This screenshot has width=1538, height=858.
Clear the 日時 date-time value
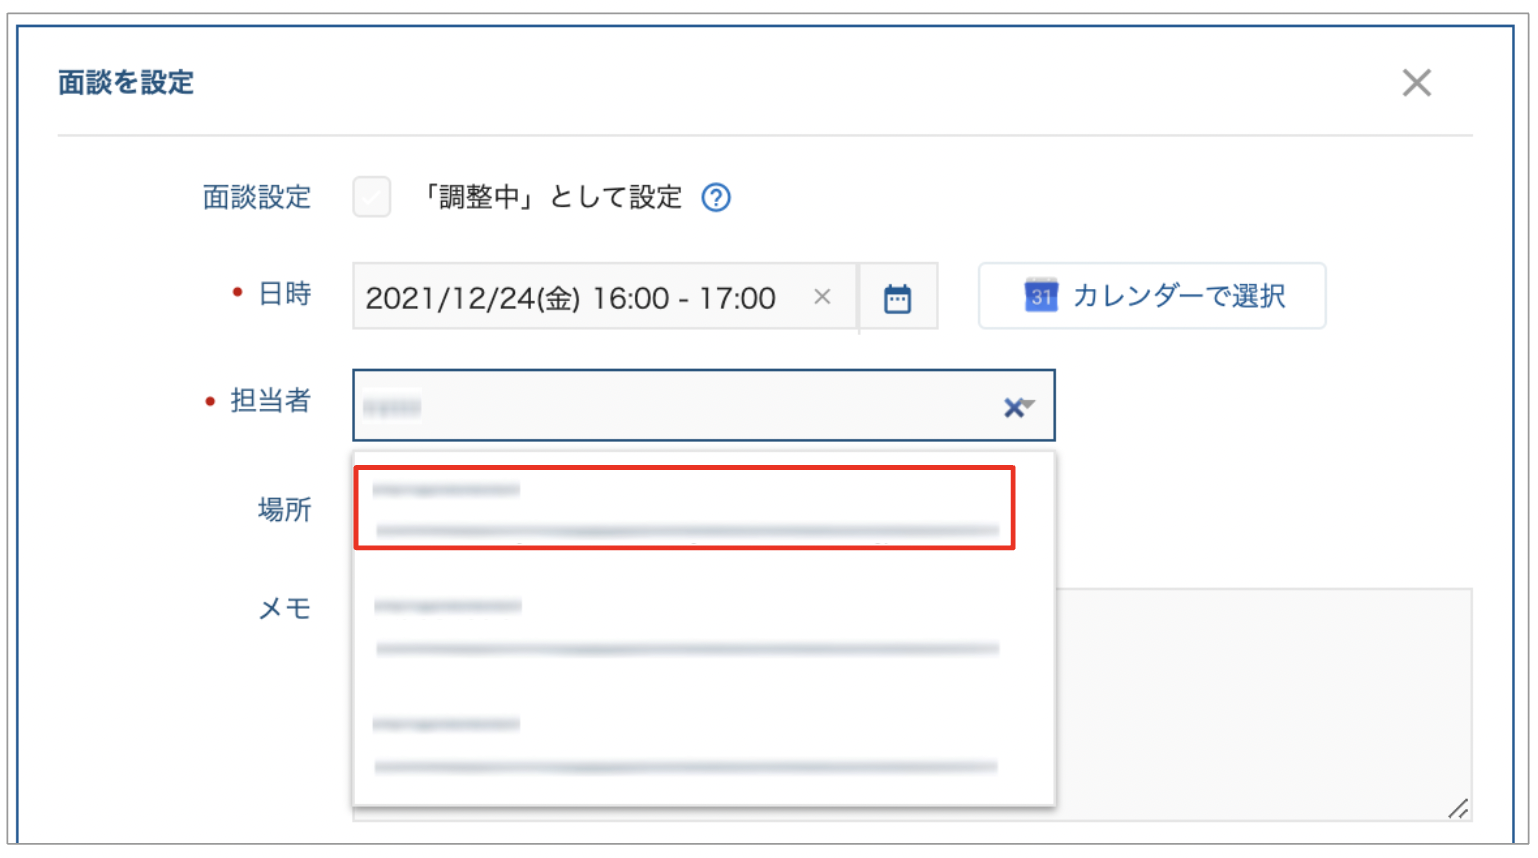(x=822, y=297)
